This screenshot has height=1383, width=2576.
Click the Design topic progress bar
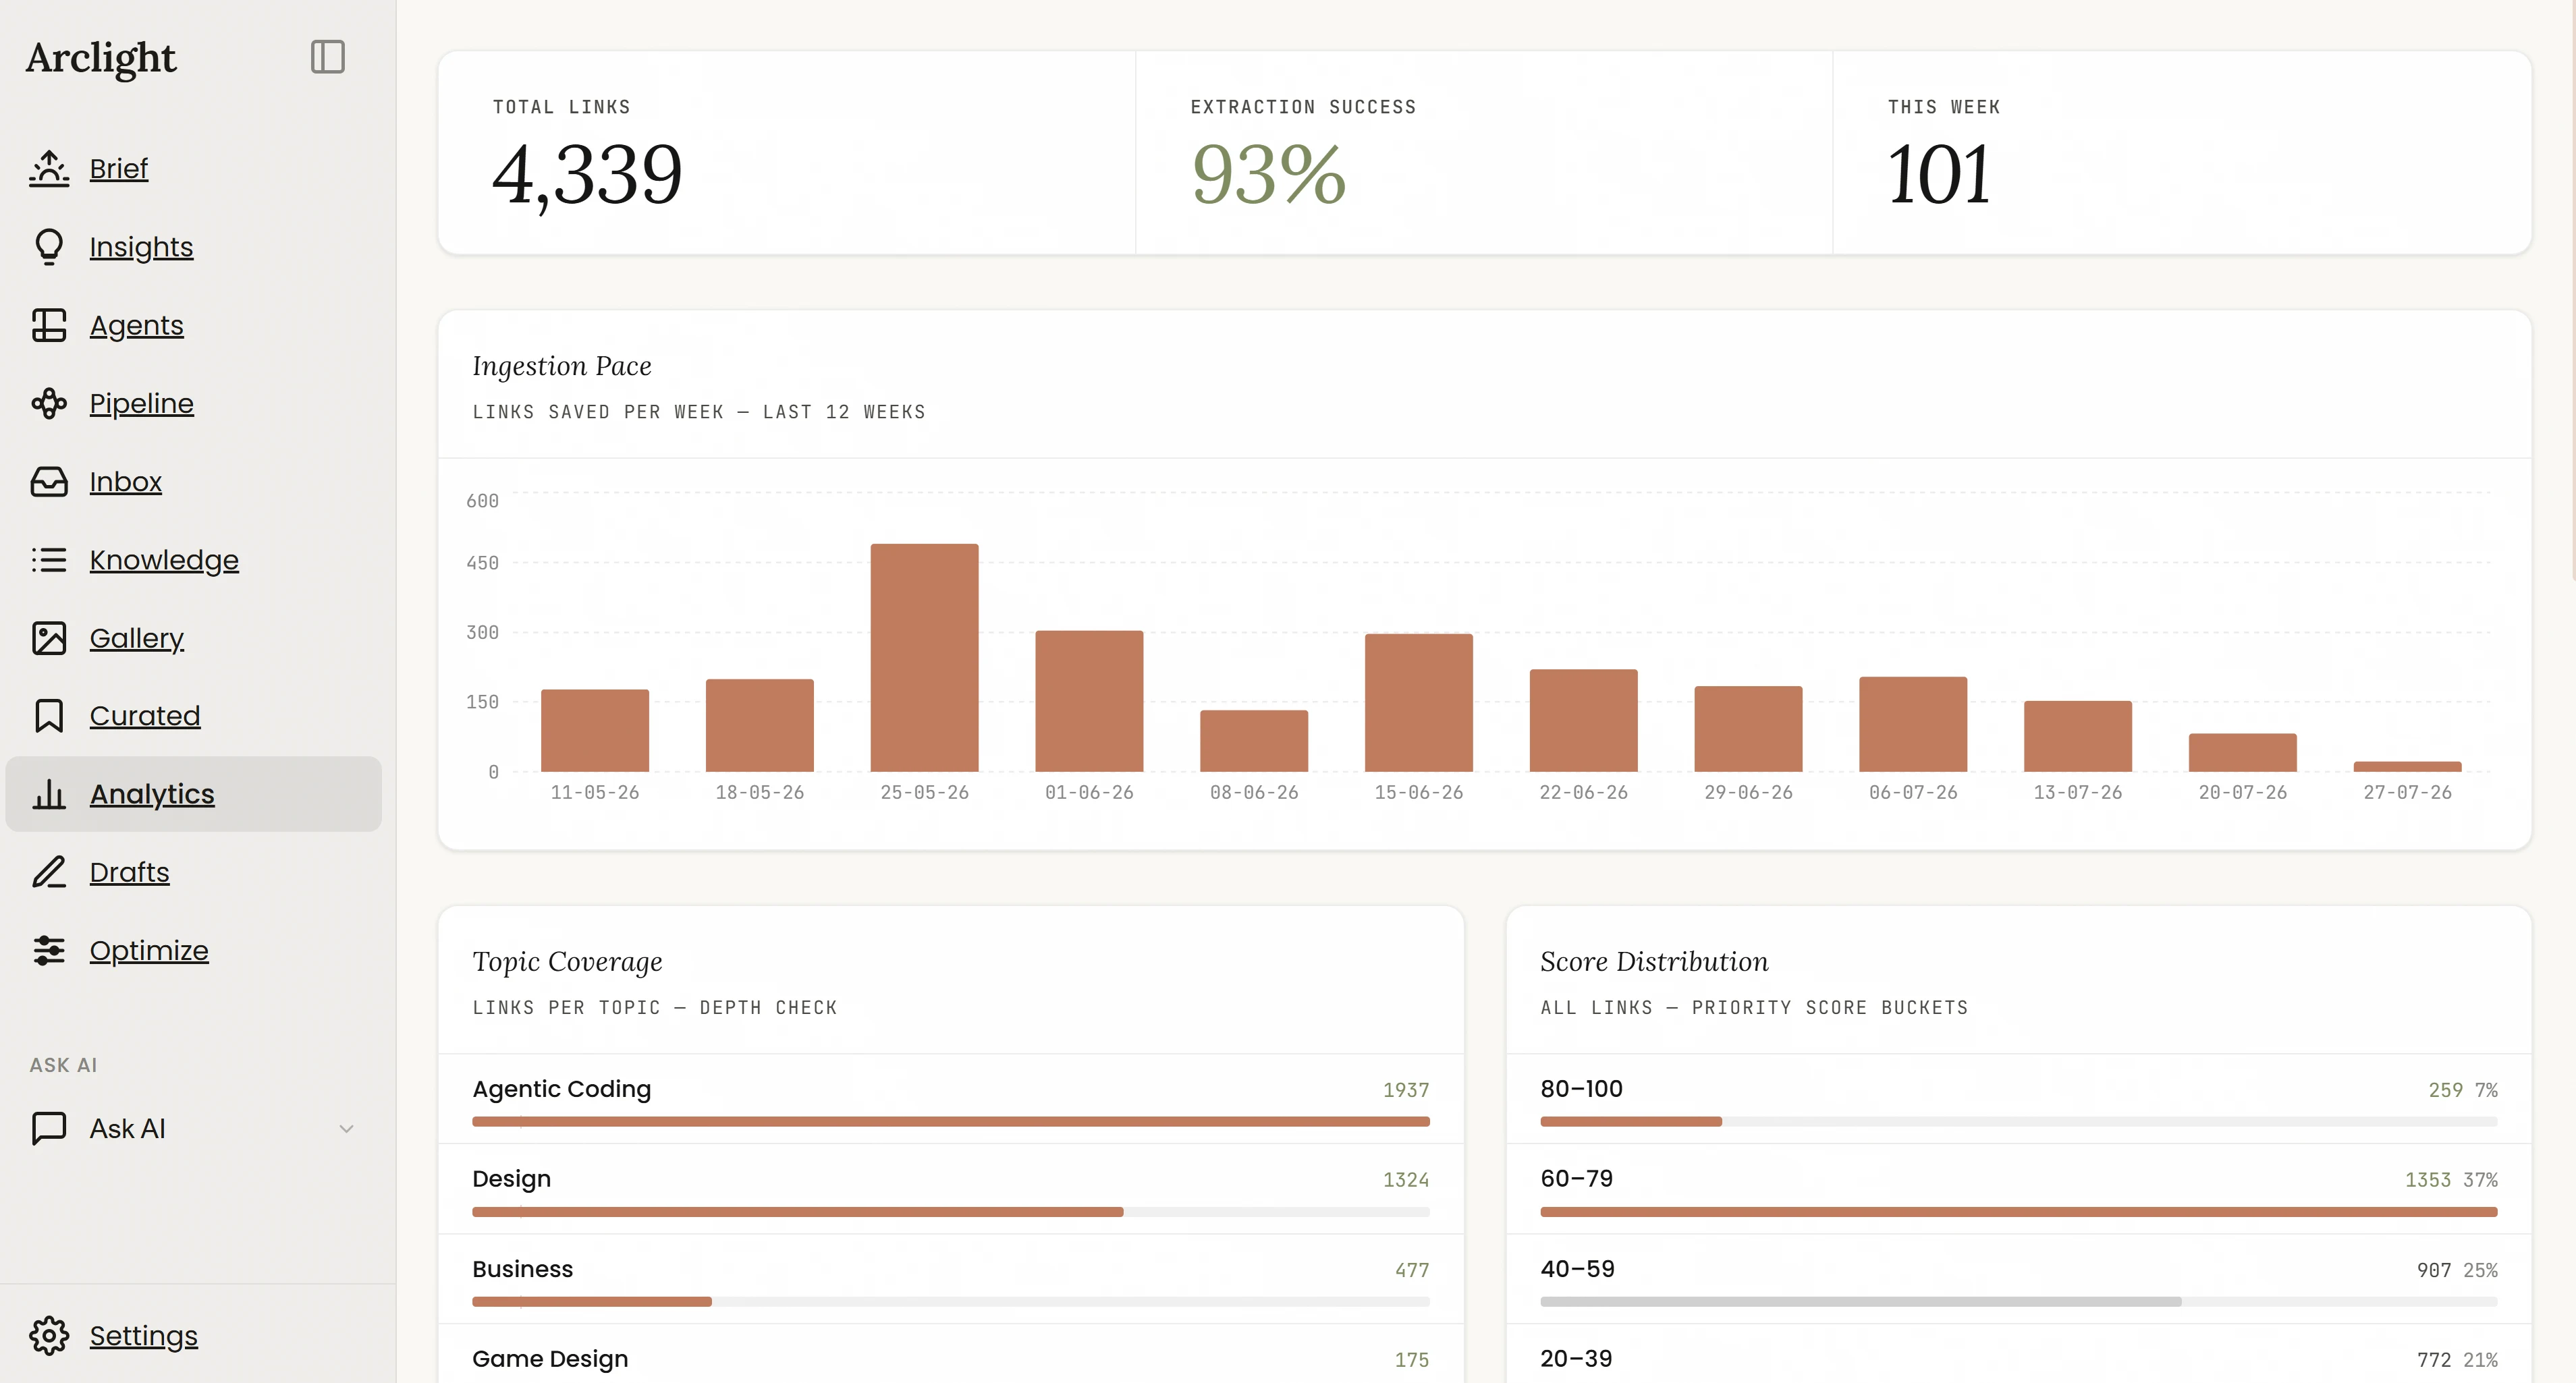(x=951, y=1212)
